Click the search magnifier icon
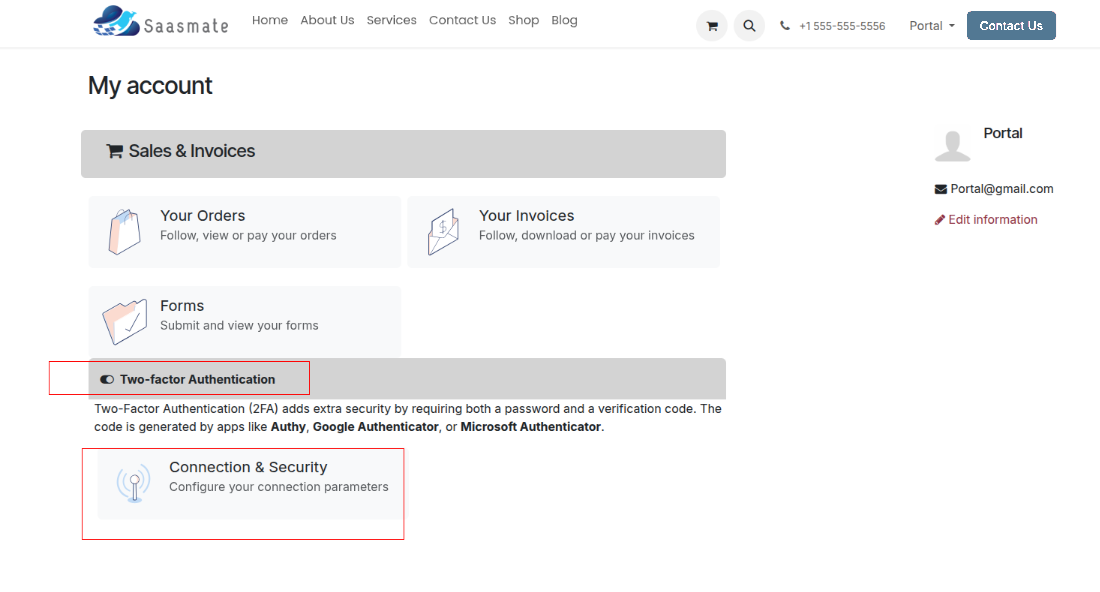The height and width of the screenshot is (592, 1100). [x=749, y=26]
